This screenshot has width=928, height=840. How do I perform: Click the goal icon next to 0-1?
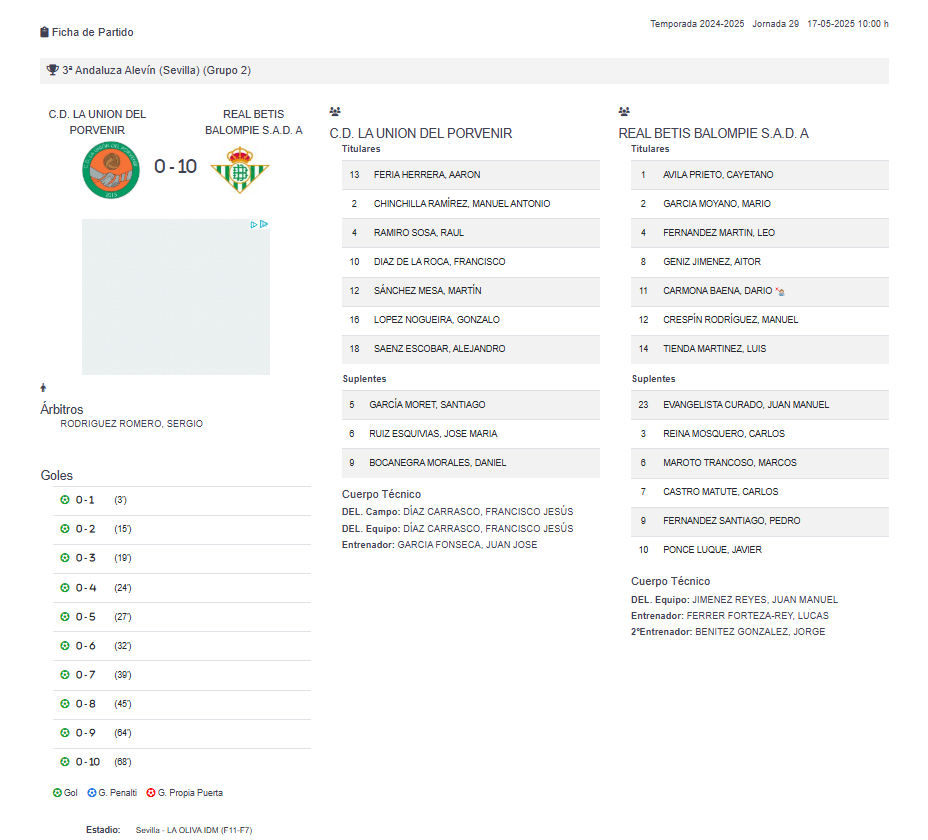(65, 500)
